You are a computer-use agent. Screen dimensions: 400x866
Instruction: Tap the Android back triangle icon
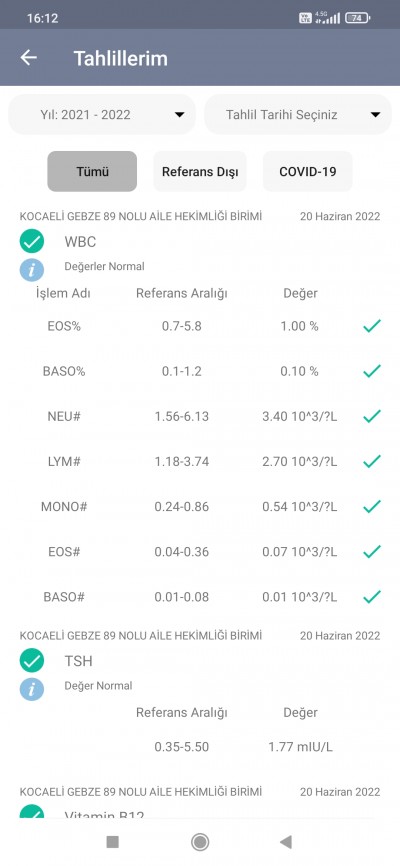pyautogui.click(x=286, y=842)
